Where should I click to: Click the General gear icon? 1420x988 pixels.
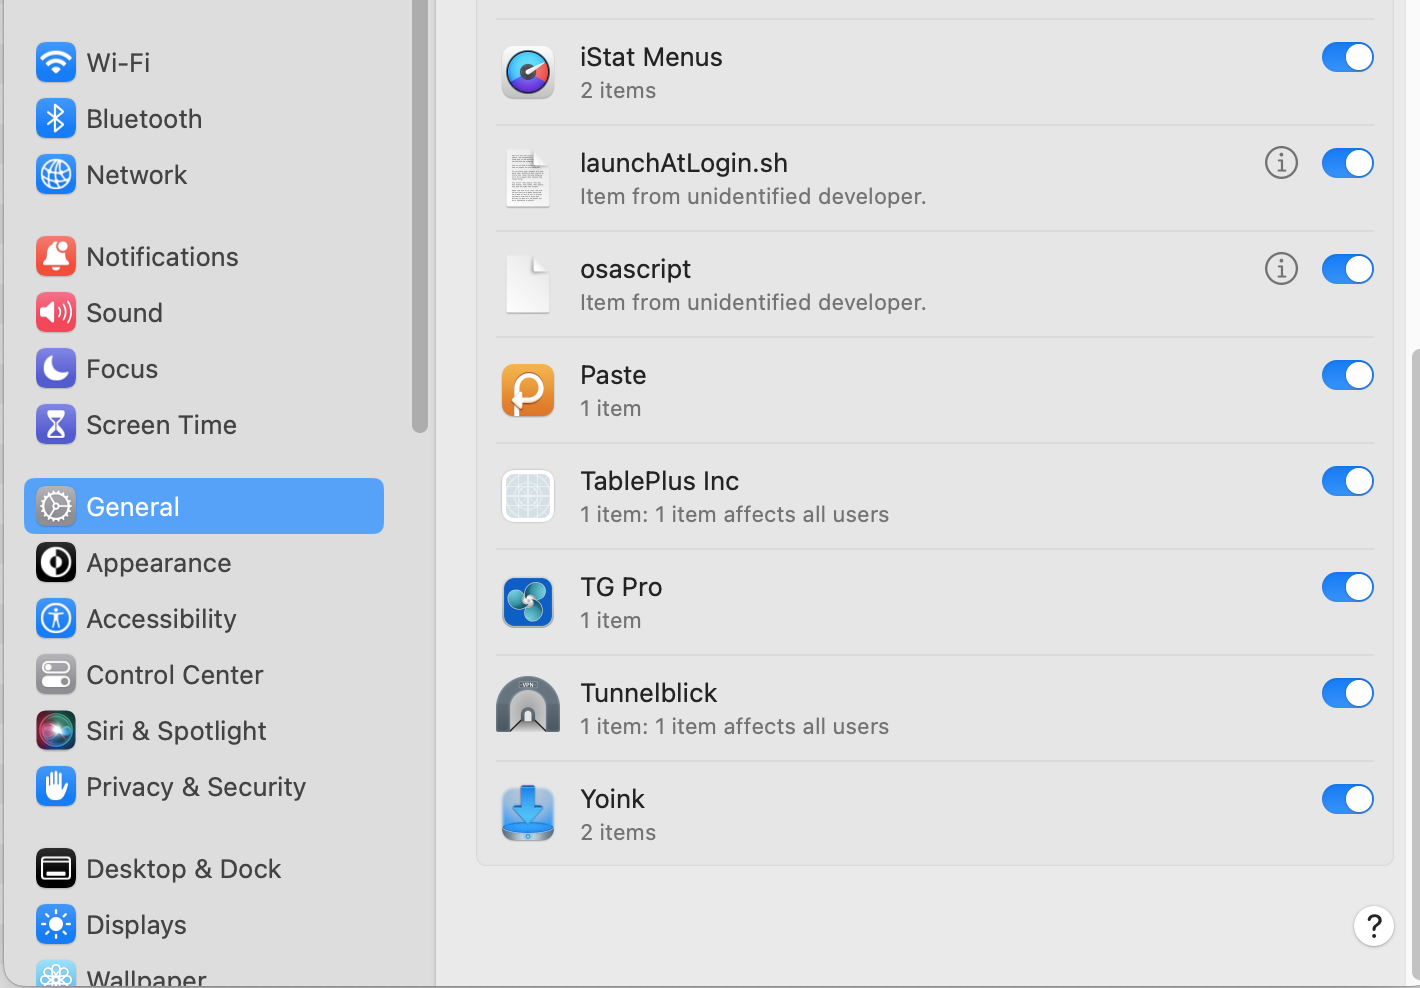coord(56,506)
